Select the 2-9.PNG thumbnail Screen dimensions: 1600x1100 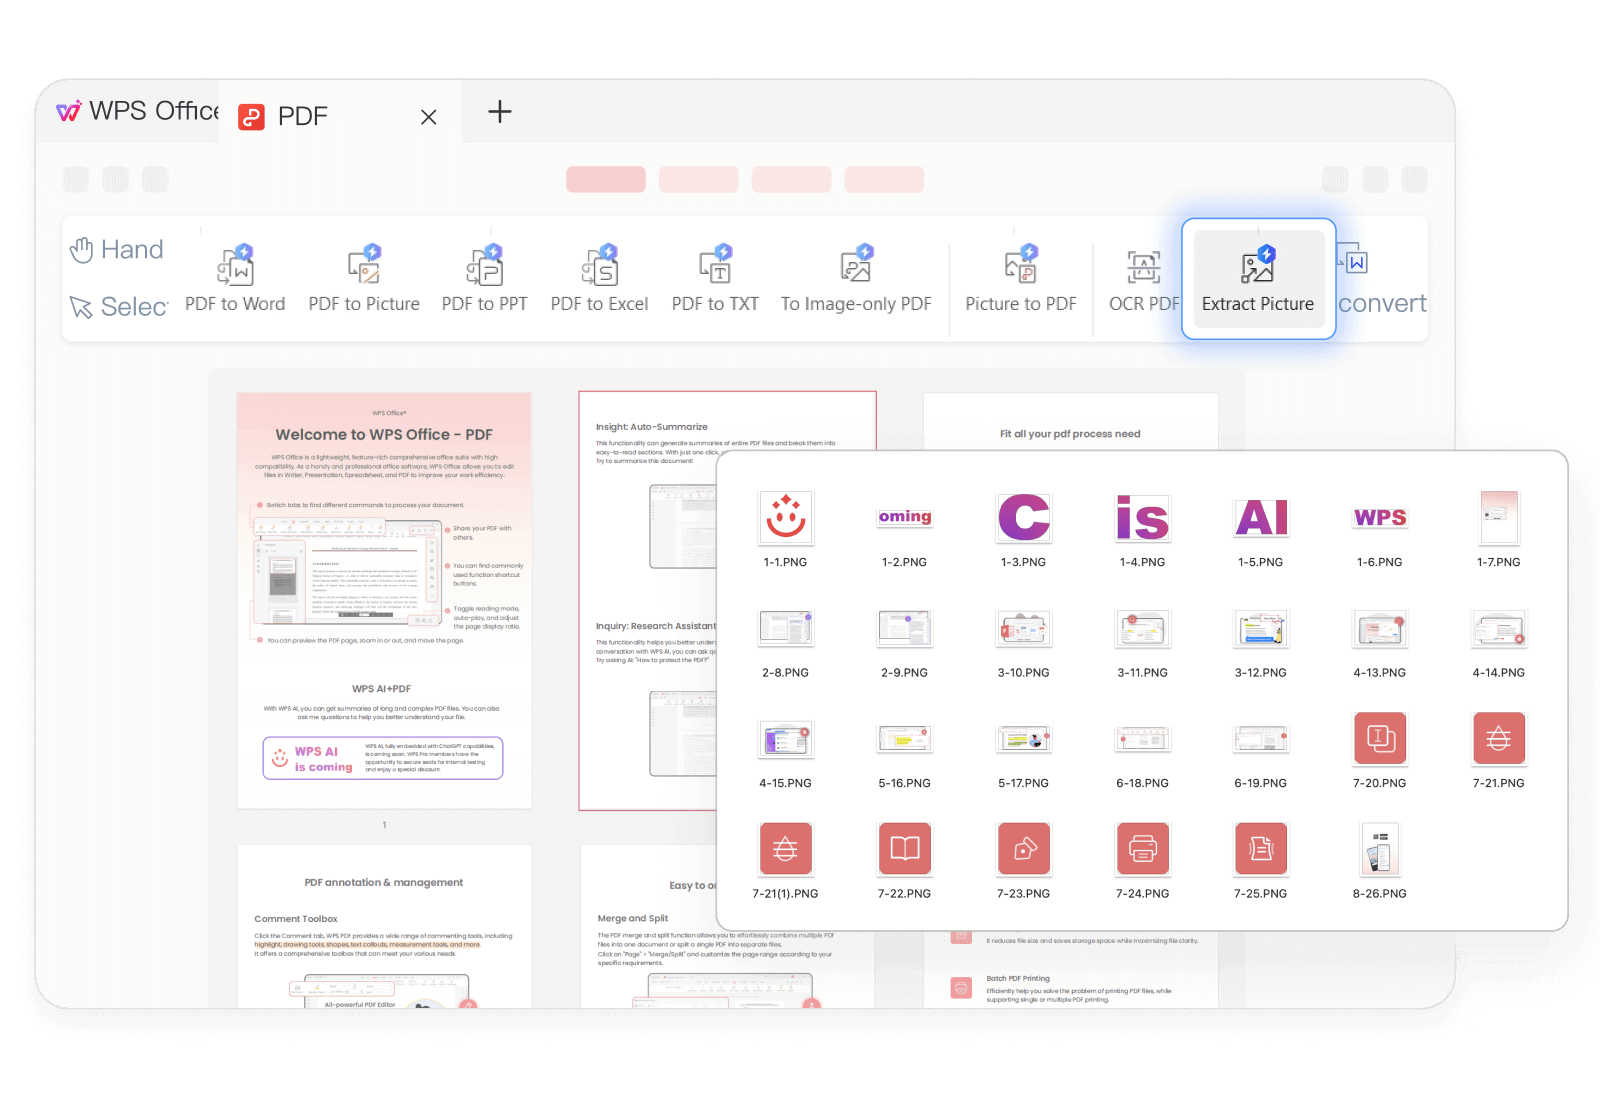click(x=904, y=628)
